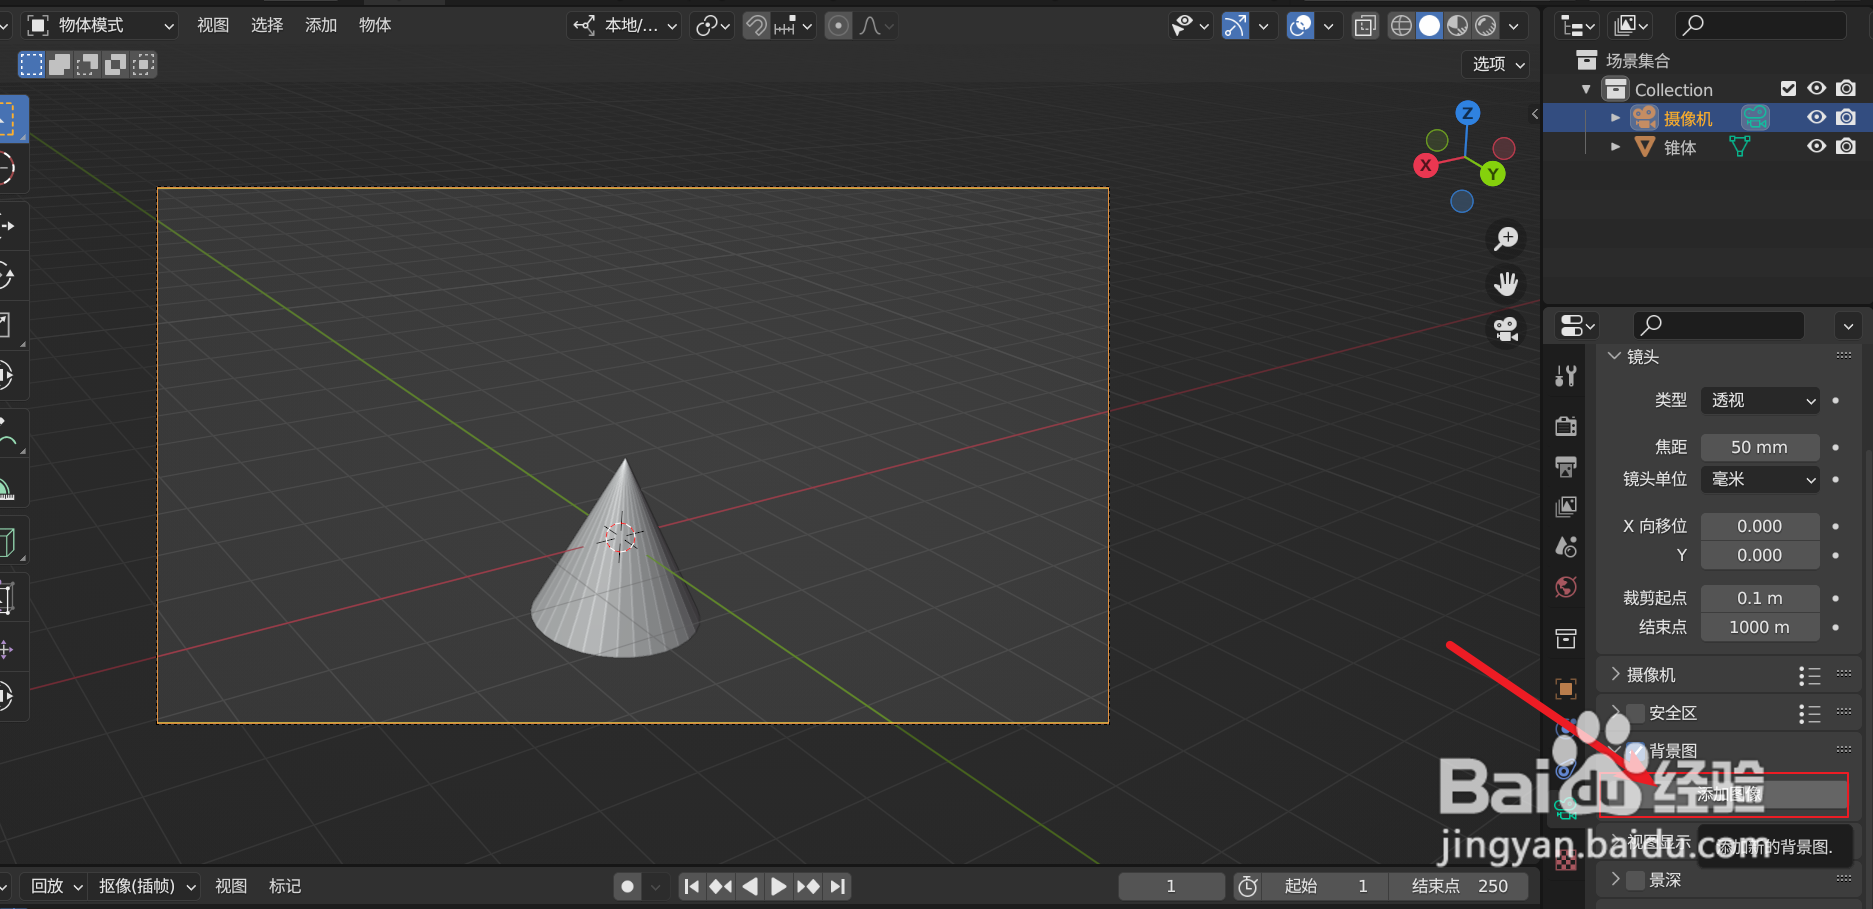Open lens 类型 透视 dropdown
The width and height of the screenshot is (1873, 909).
[1760, 400]
